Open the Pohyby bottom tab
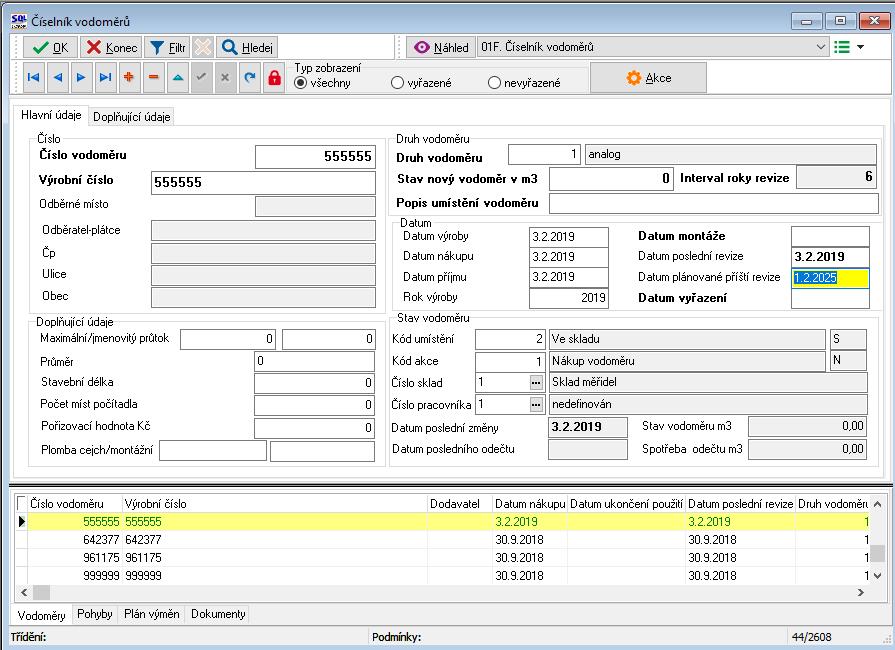895x650 pixels. coord(94,614)
